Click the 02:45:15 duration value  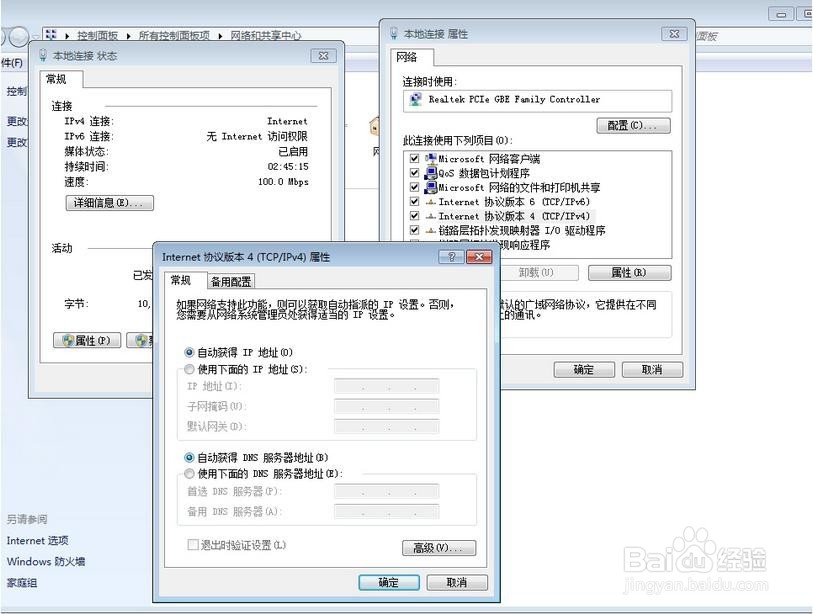(x=288, y=166)
